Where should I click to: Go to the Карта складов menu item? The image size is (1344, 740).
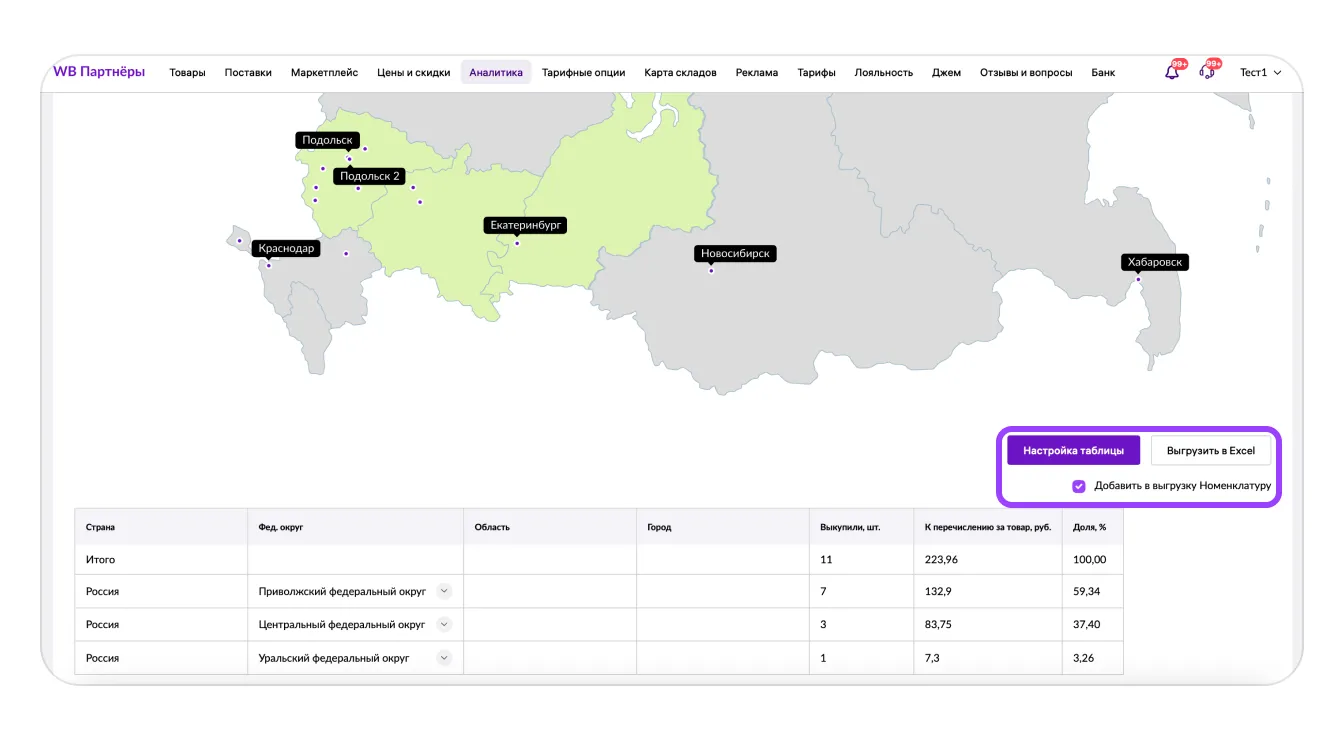point(680,72)
